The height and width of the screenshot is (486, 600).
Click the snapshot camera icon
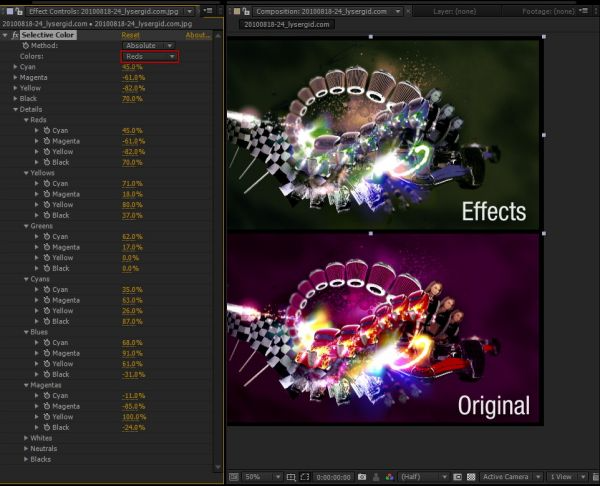362,477
